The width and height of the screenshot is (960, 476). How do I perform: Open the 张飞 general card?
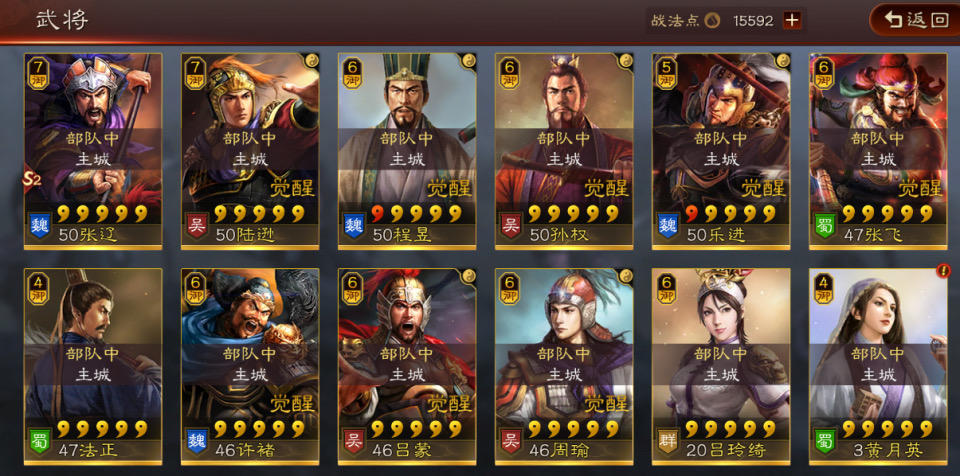878,151
